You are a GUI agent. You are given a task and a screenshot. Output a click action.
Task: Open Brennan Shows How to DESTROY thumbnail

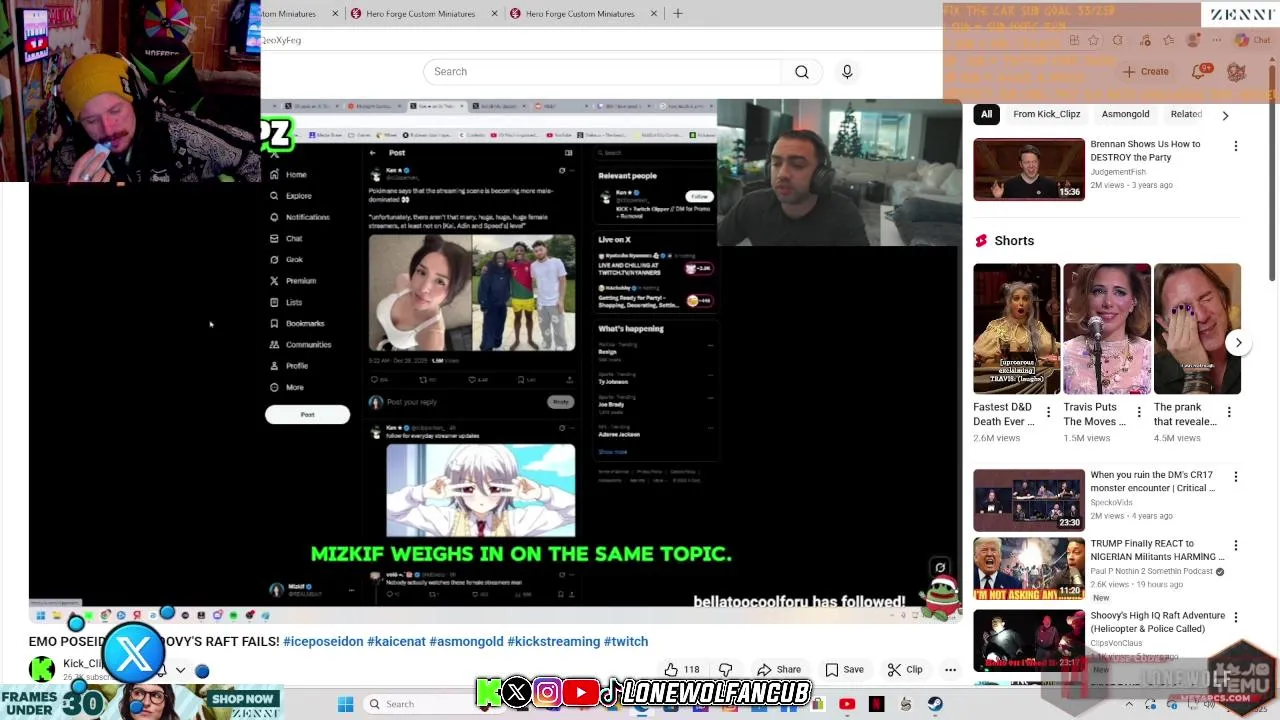click(x=1029, y=169)
